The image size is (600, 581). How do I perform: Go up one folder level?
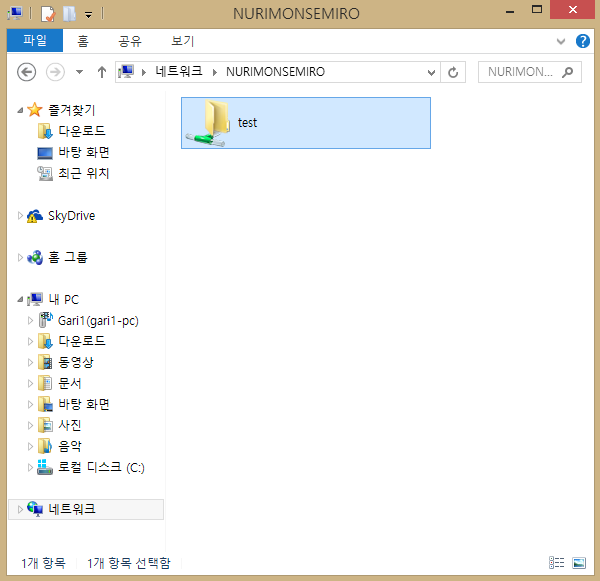(x=101, y=72)
